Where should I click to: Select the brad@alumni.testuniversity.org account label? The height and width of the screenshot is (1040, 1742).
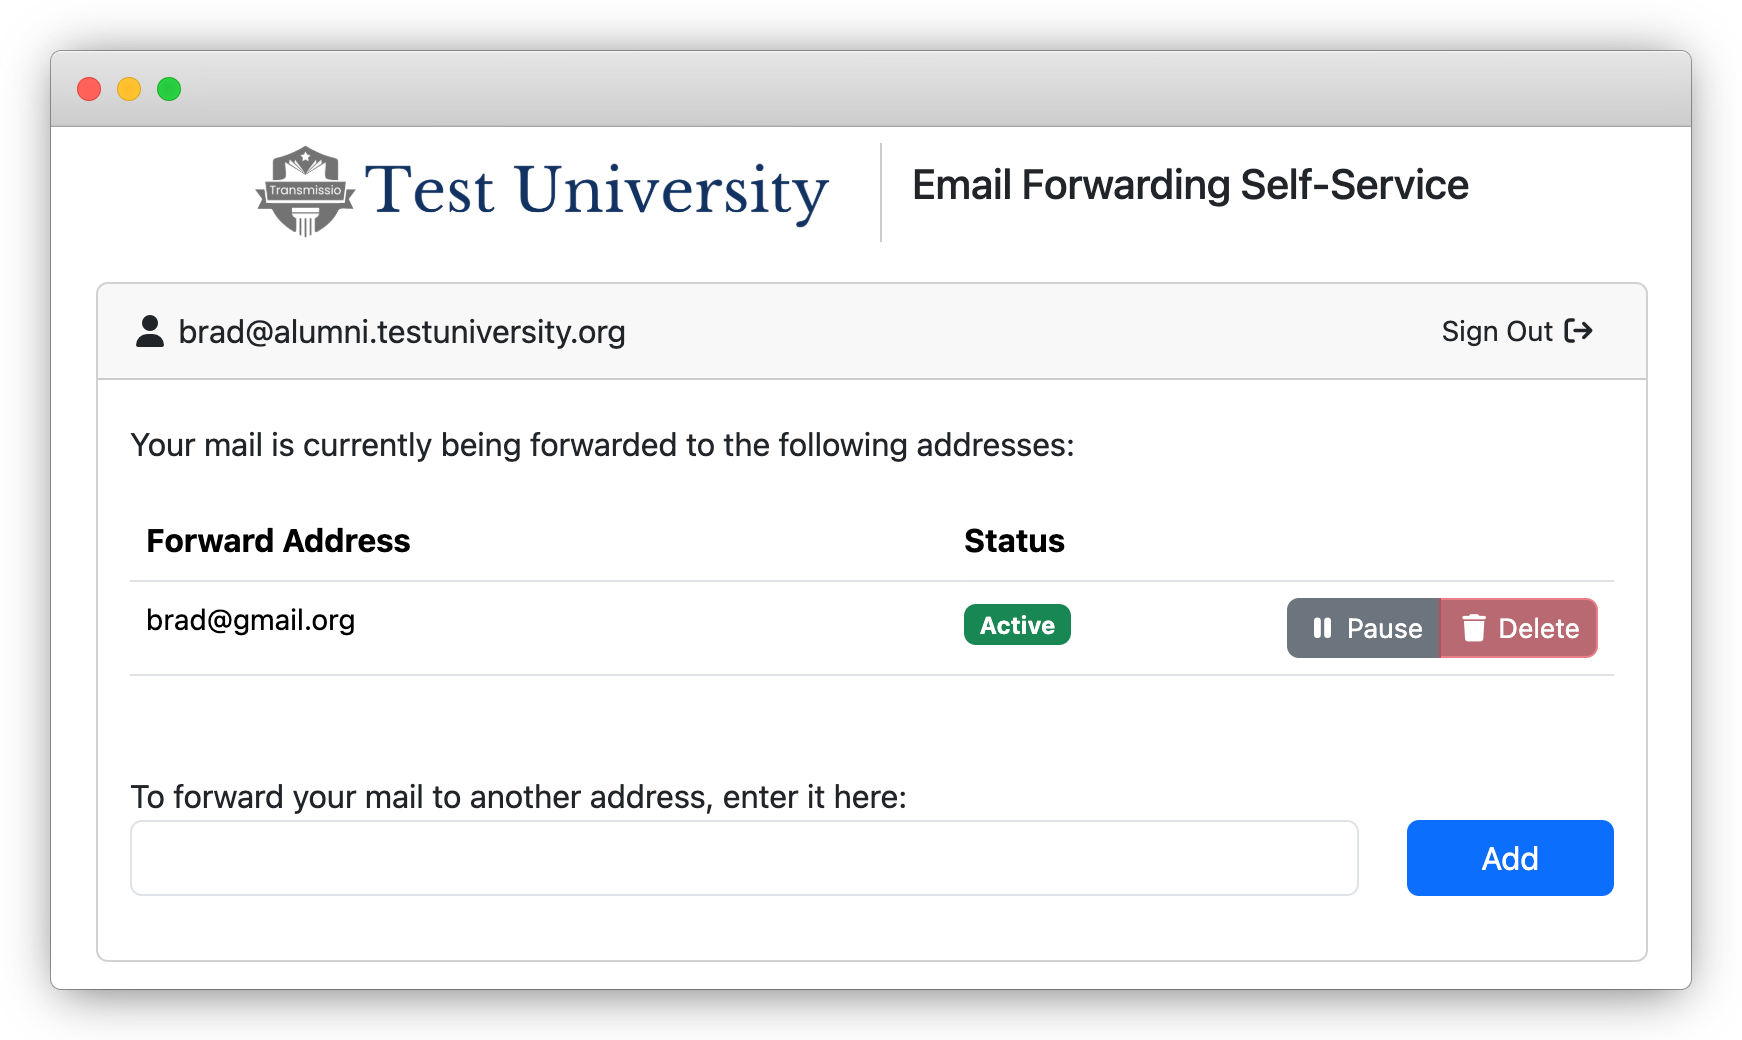tap(401, 331)
